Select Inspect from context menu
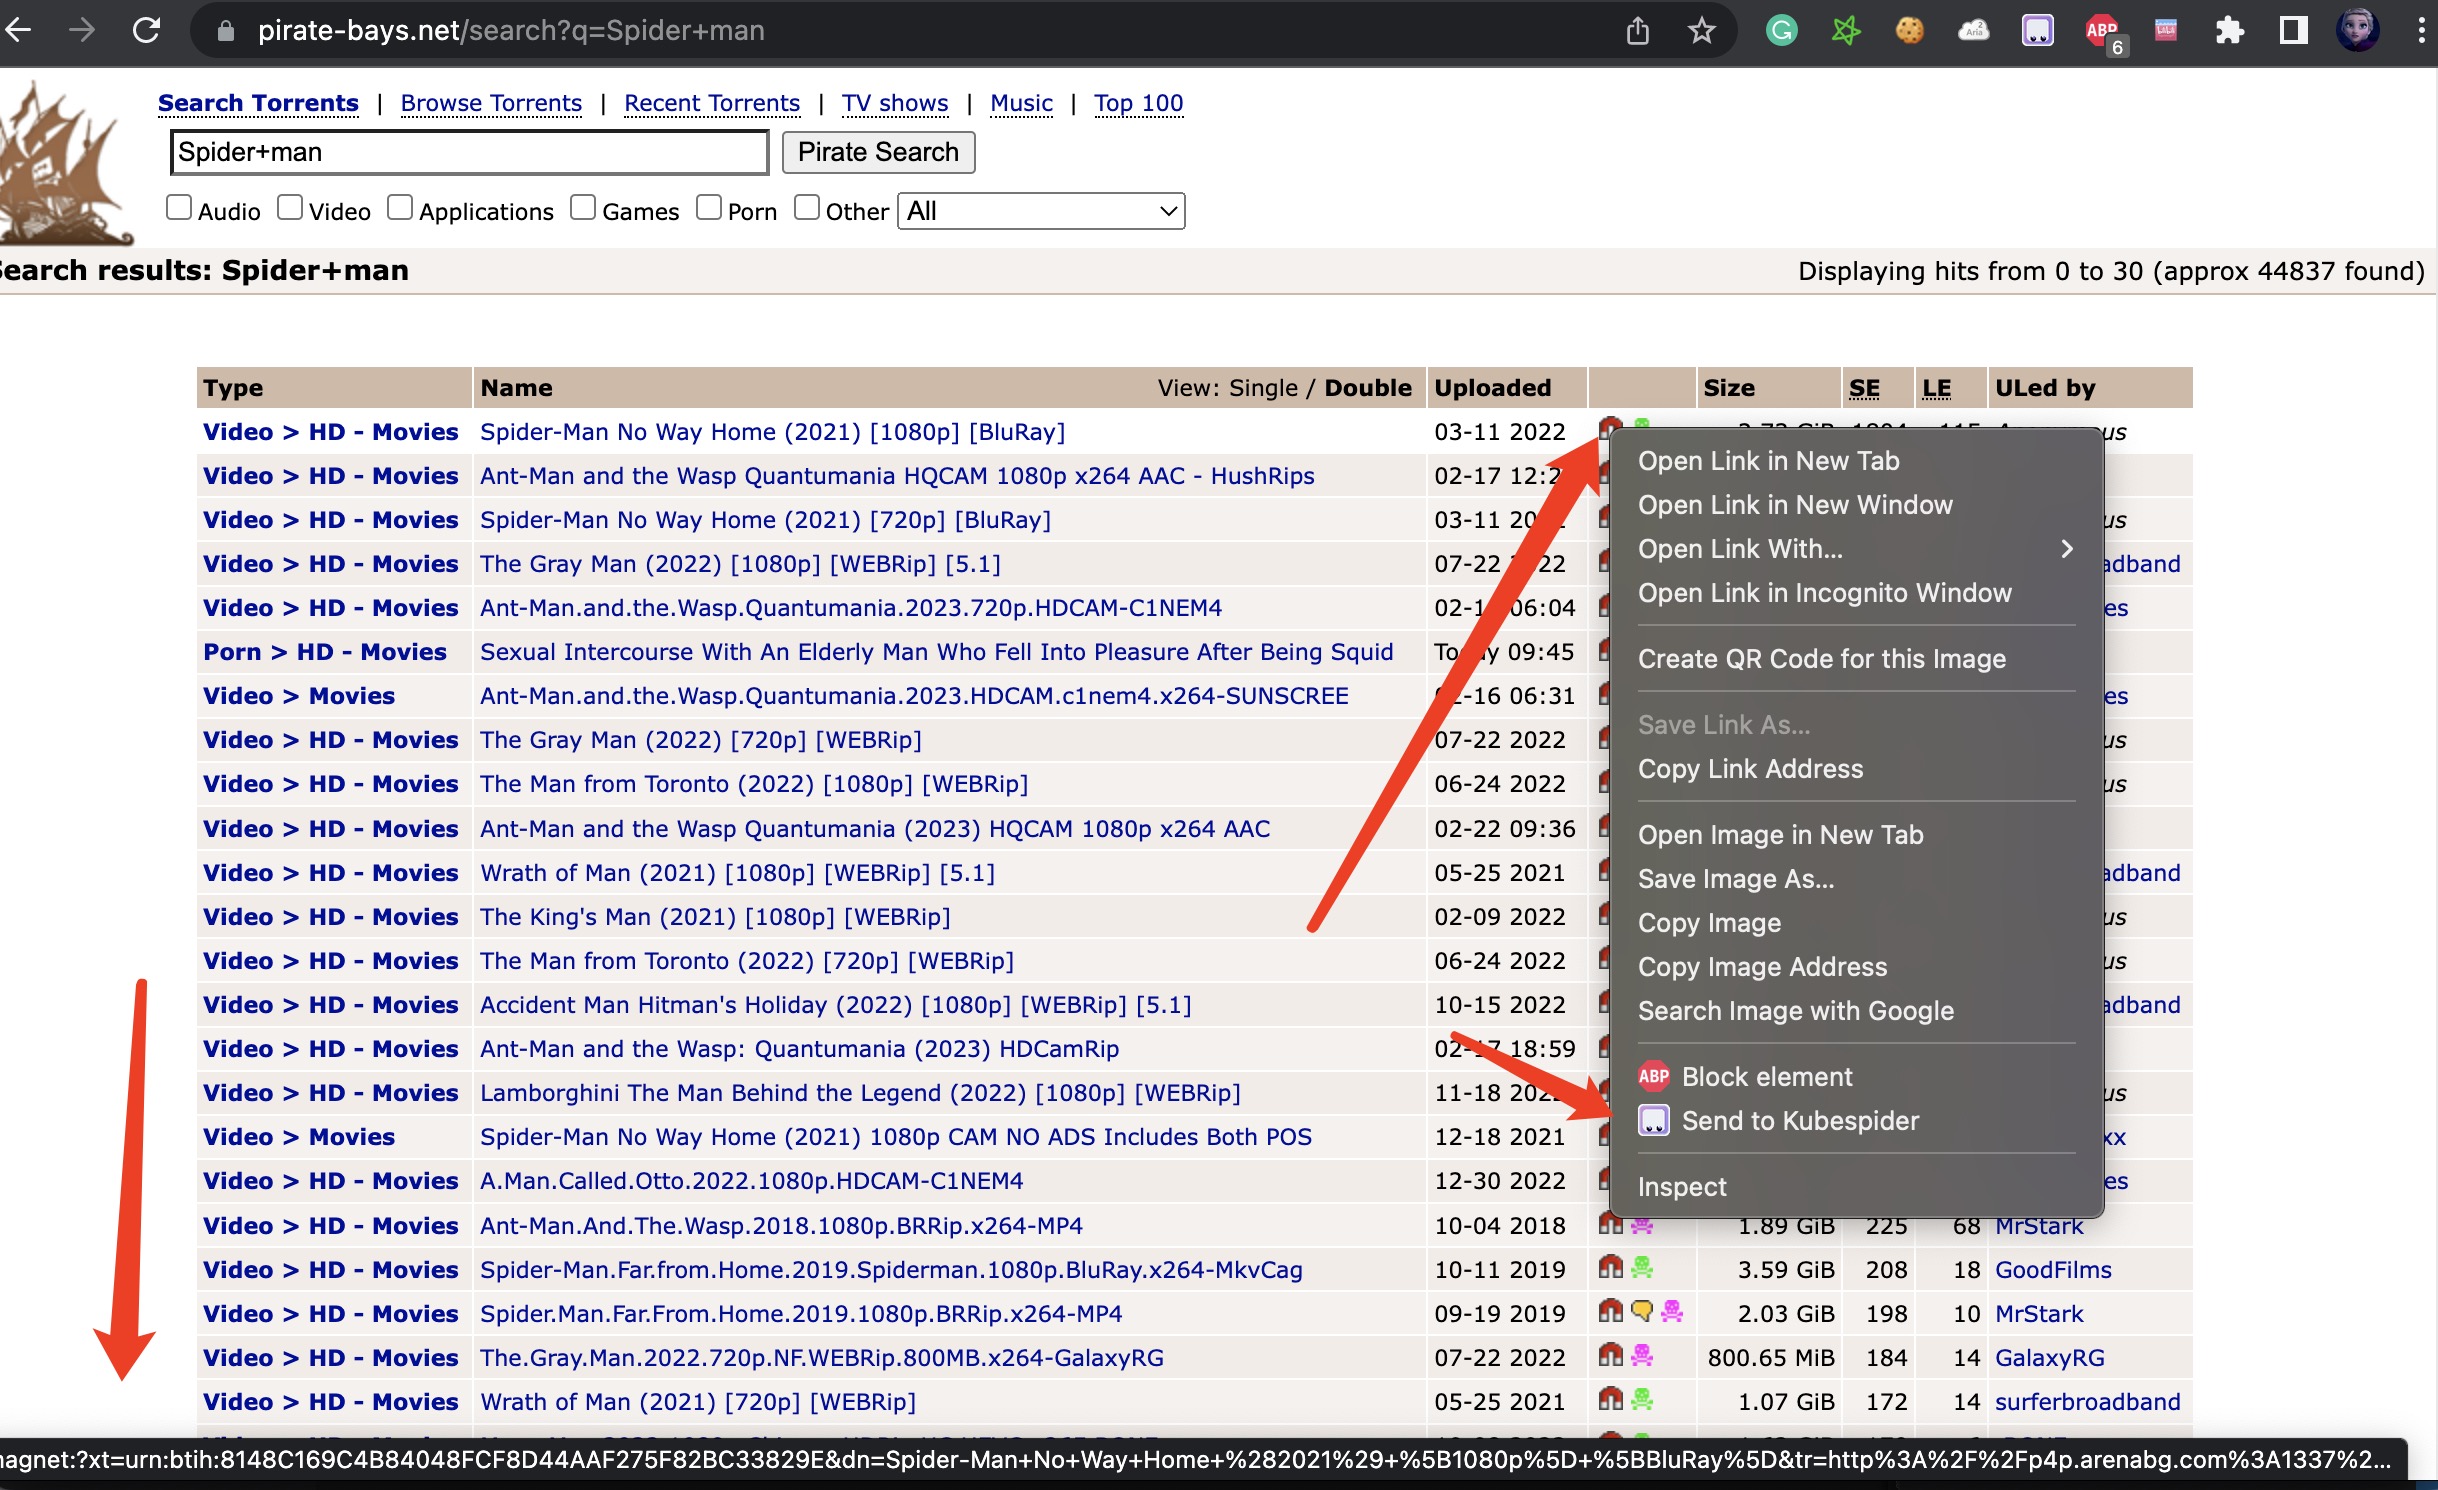This screenshot has height=1490, width=2438. click(x=1856, y=1187)
